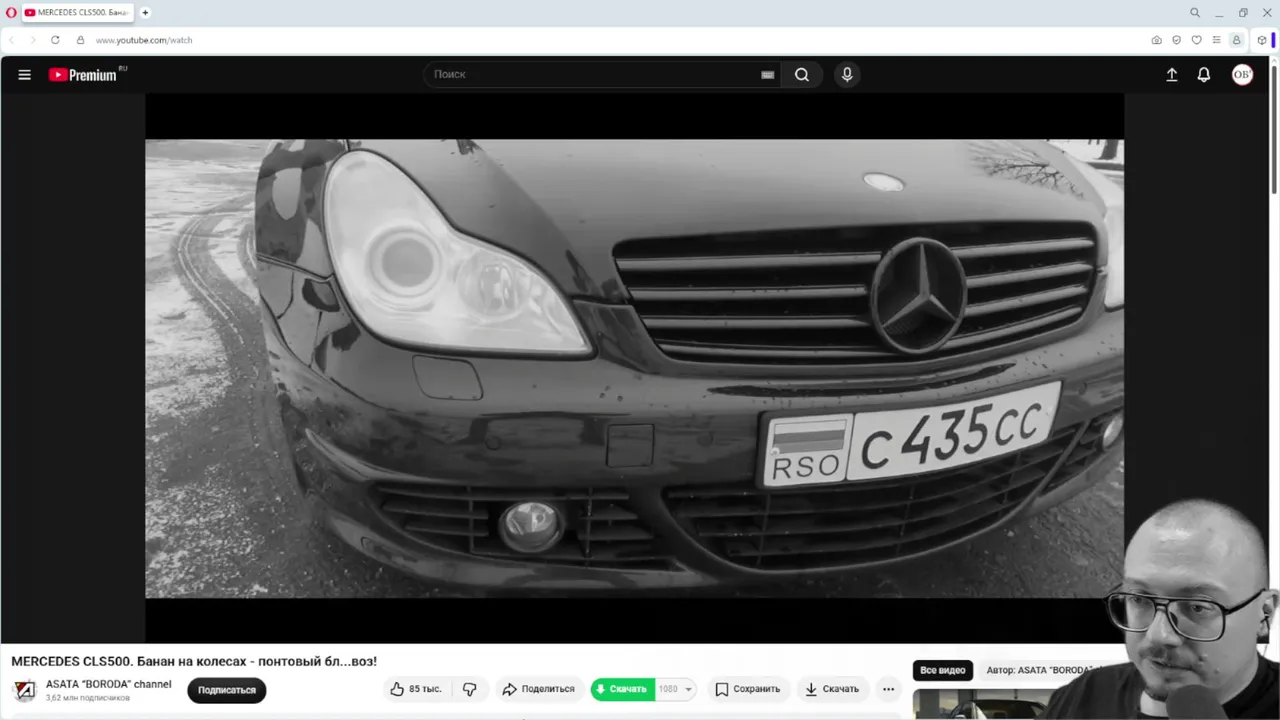Show site security lock info
The height and width of the screenshot is (720, 1280).
[81, 40]
